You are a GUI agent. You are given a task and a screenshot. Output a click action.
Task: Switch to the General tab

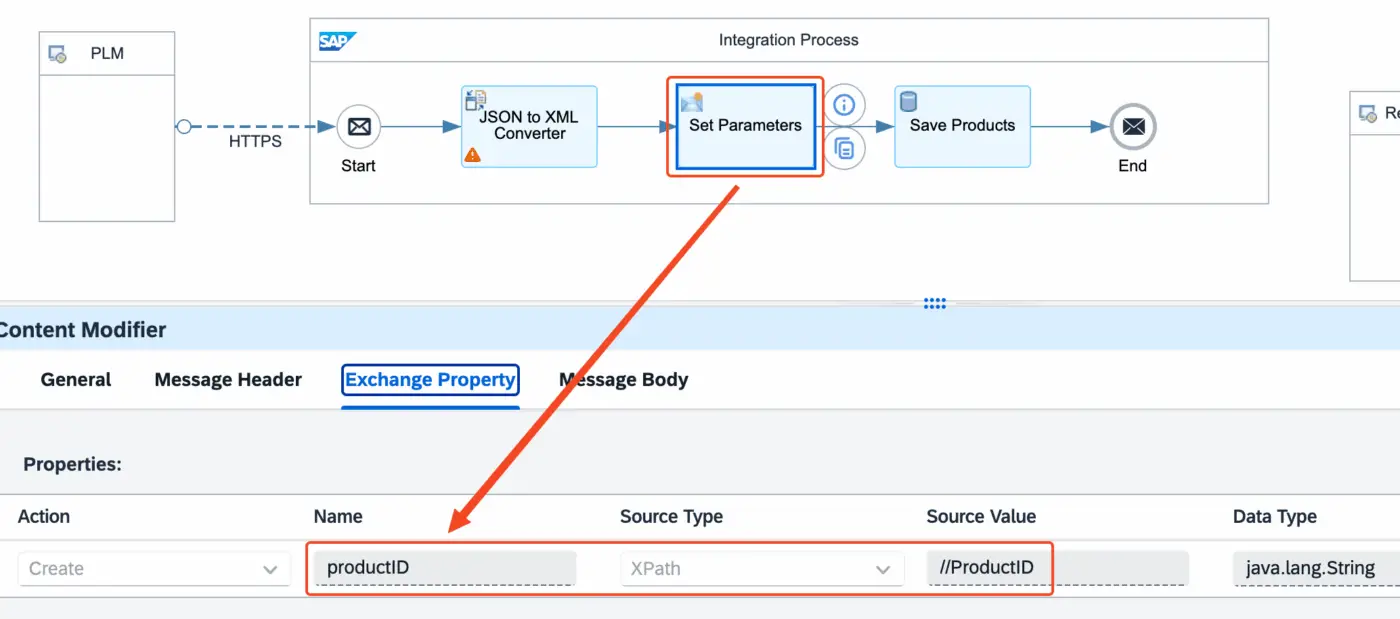tap(76, 380)
